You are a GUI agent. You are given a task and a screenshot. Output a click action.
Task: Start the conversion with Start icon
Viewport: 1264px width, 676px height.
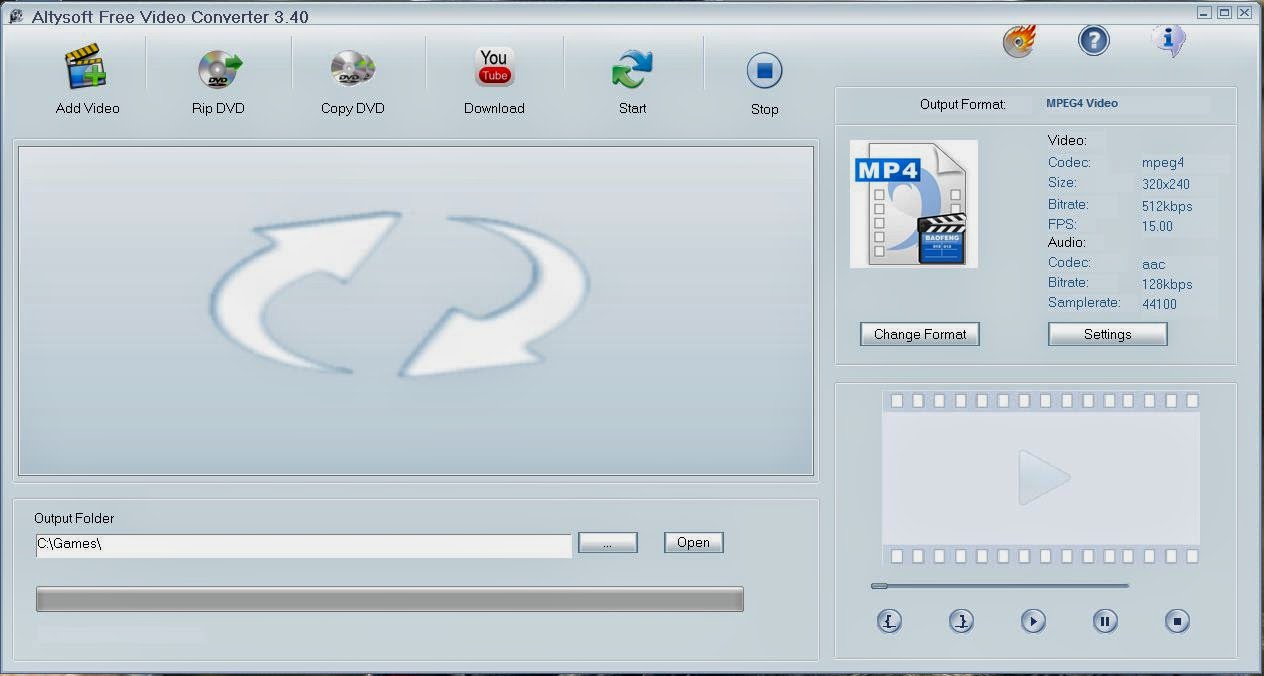coord(632,70)
